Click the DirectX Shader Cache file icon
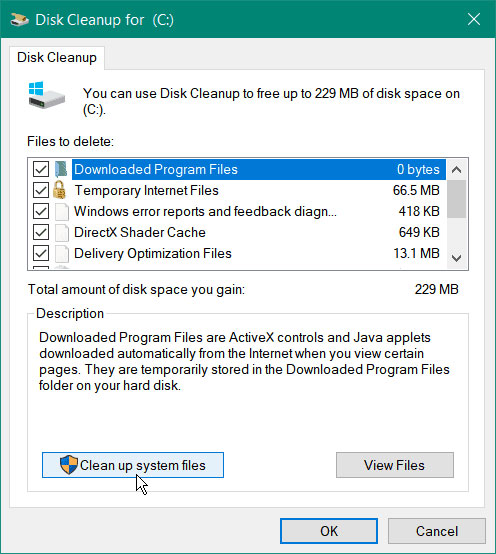 (62, 232)
